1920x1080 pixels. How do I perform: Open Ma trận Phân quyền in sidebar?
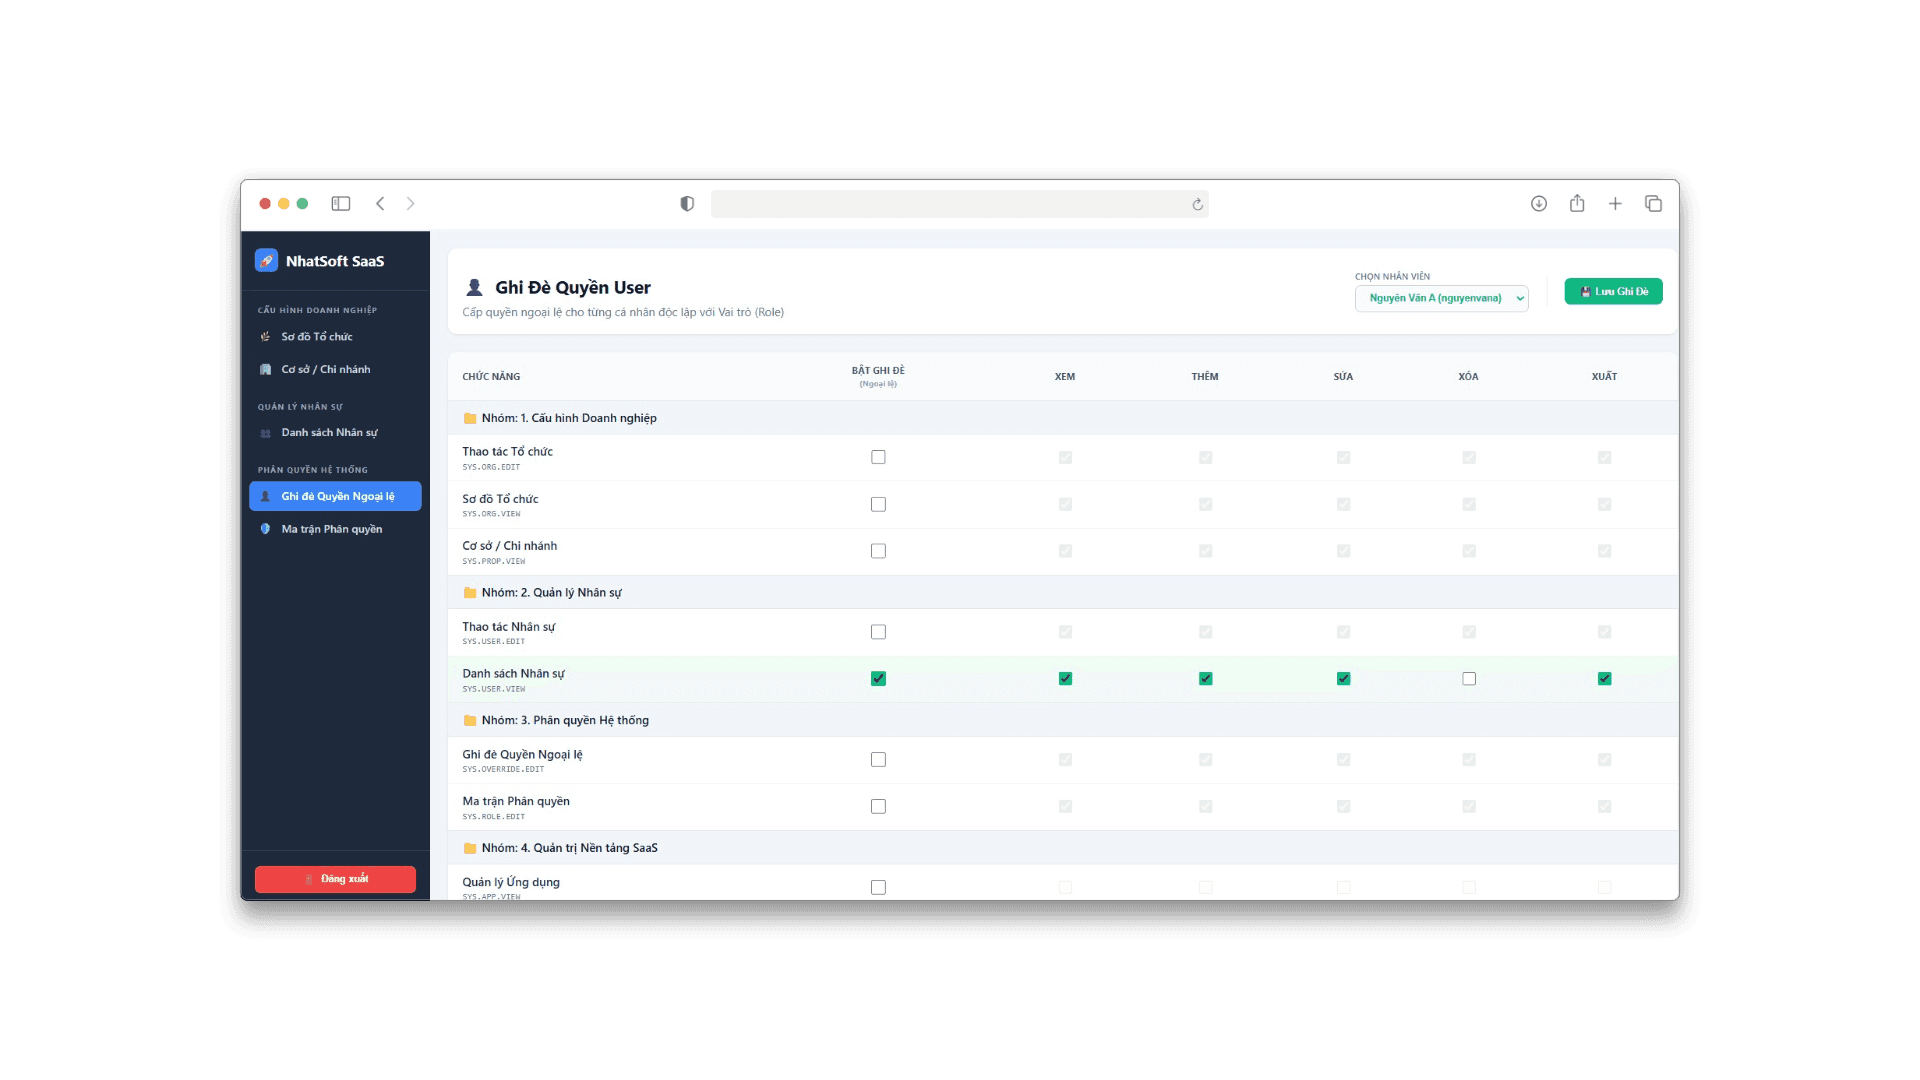click(x=335, y=529)
